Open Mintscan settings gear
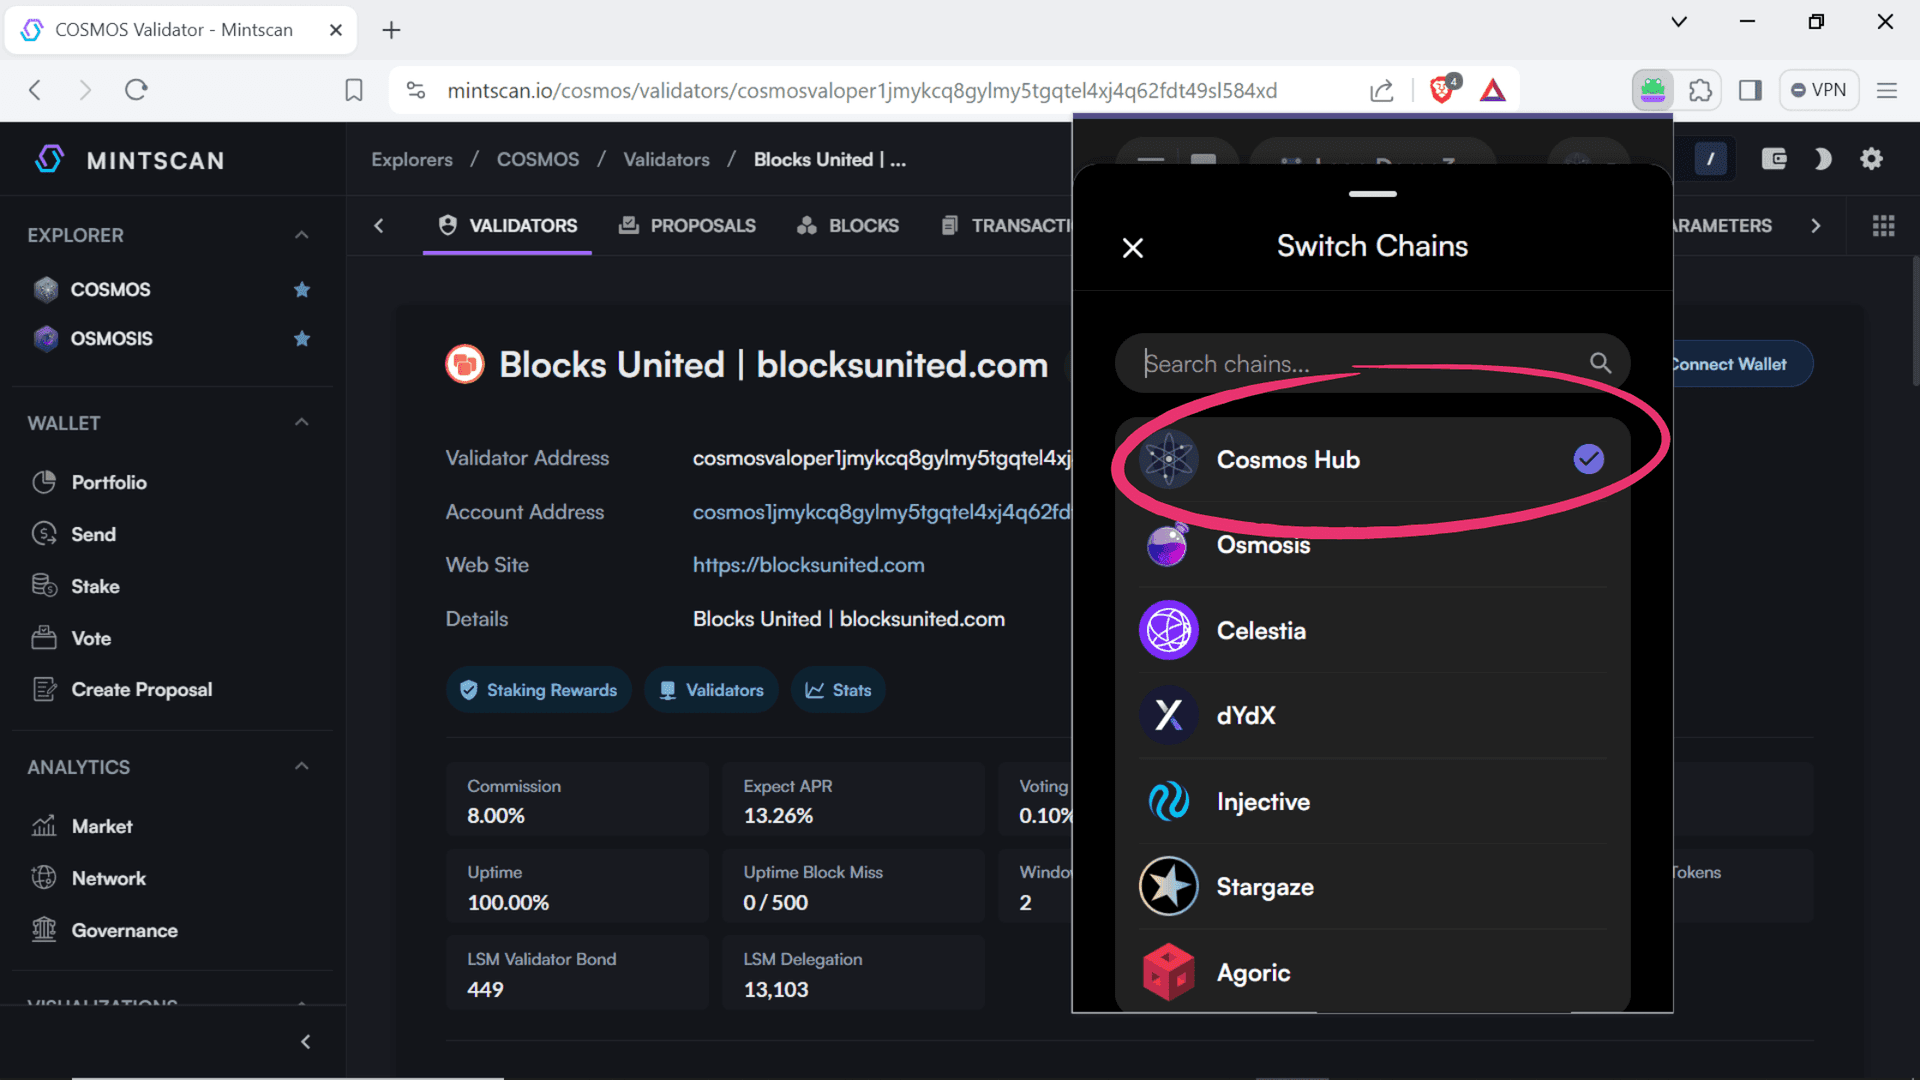 click(1872, 159)
